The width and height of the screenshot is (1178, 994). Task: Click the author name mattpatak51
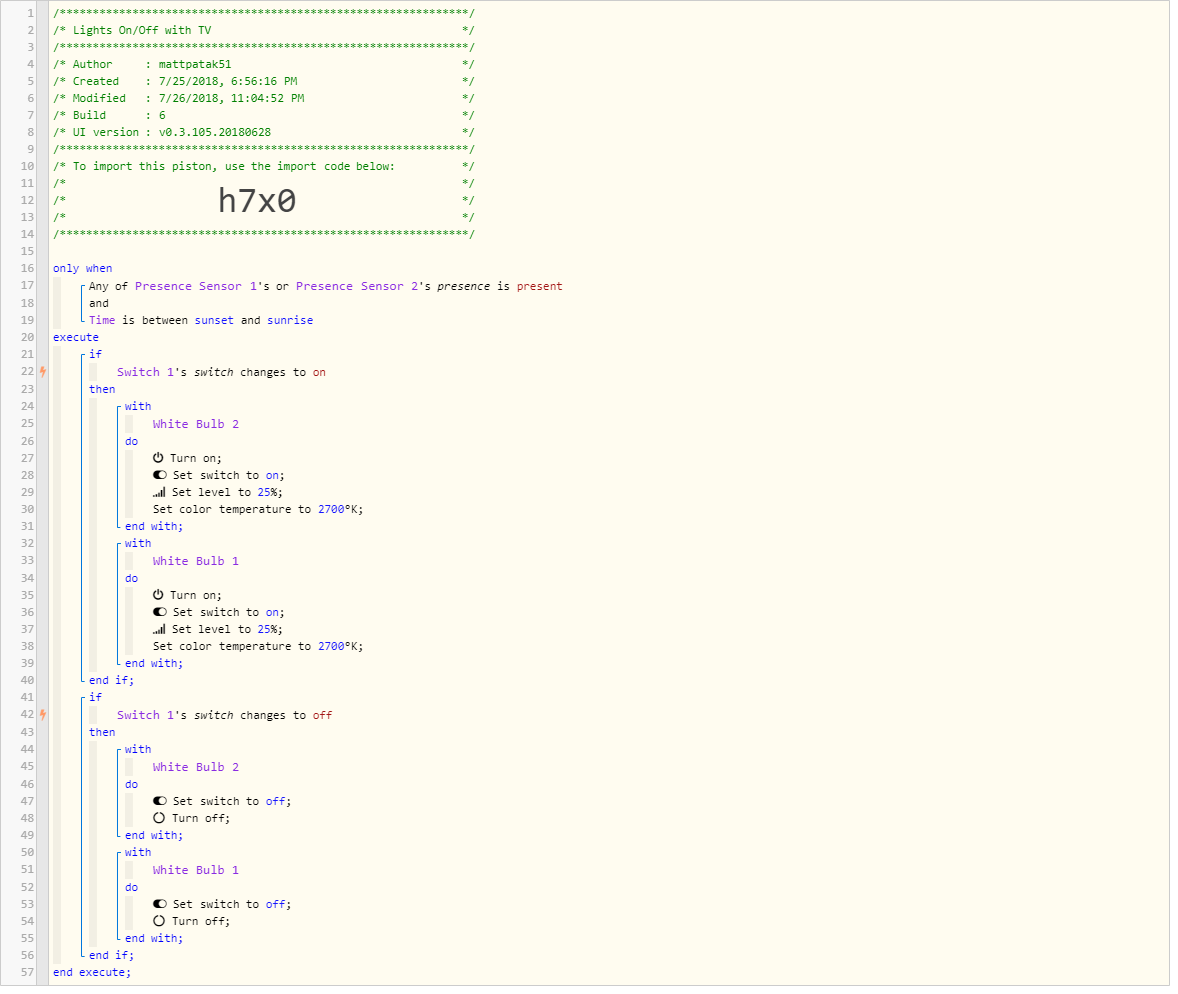pos(195,64)
